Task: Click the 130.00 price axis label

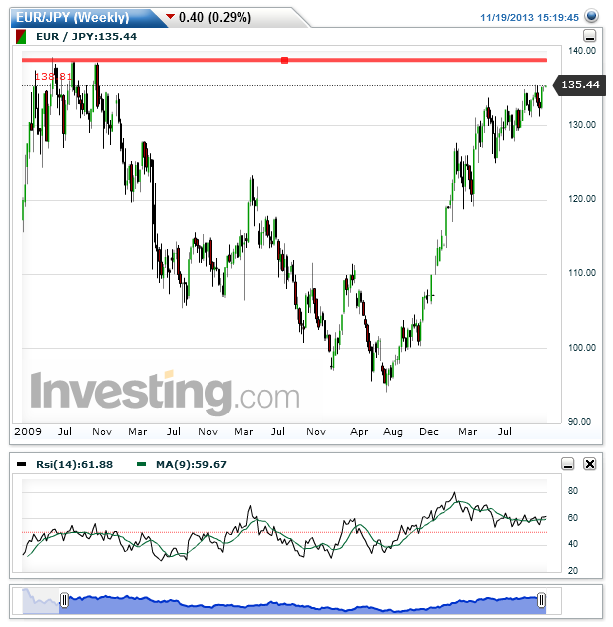Action: coord(582,125)
